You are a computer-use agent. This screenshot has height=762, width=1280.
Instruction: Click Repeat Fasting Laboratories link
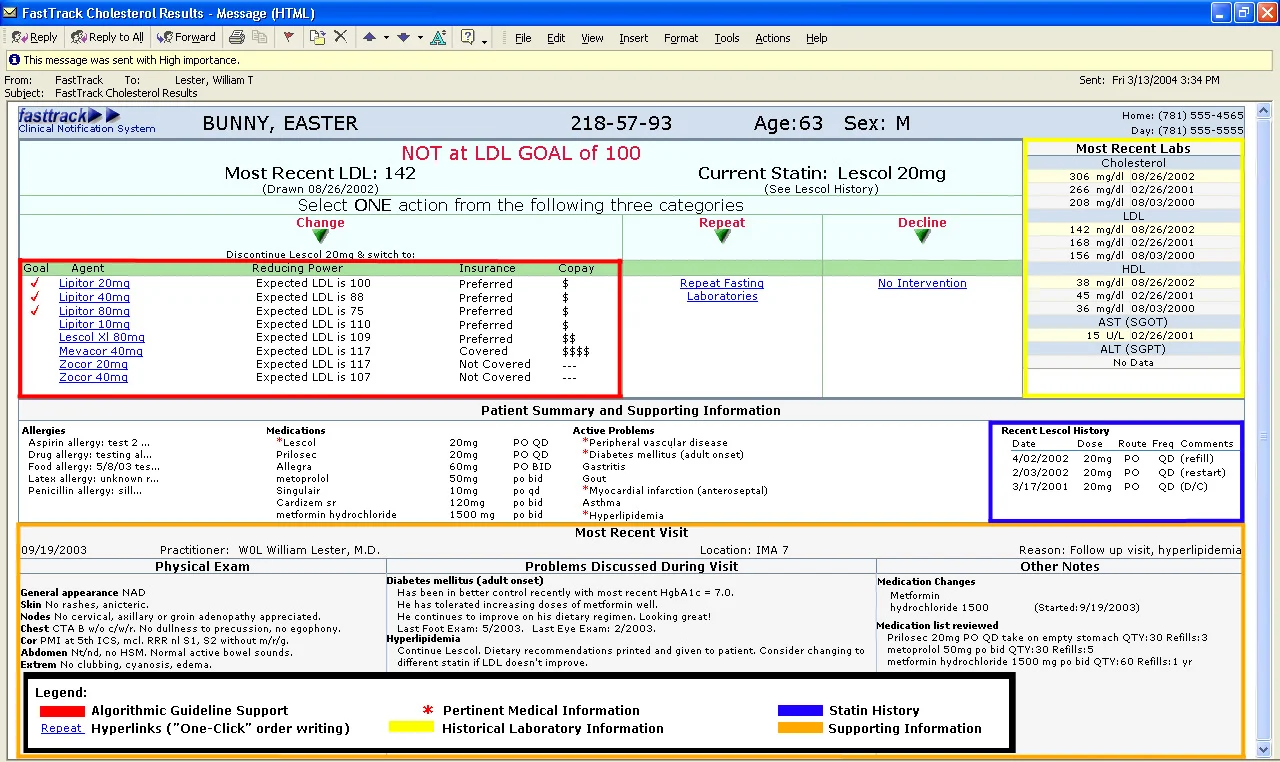(x=722, y=290)
